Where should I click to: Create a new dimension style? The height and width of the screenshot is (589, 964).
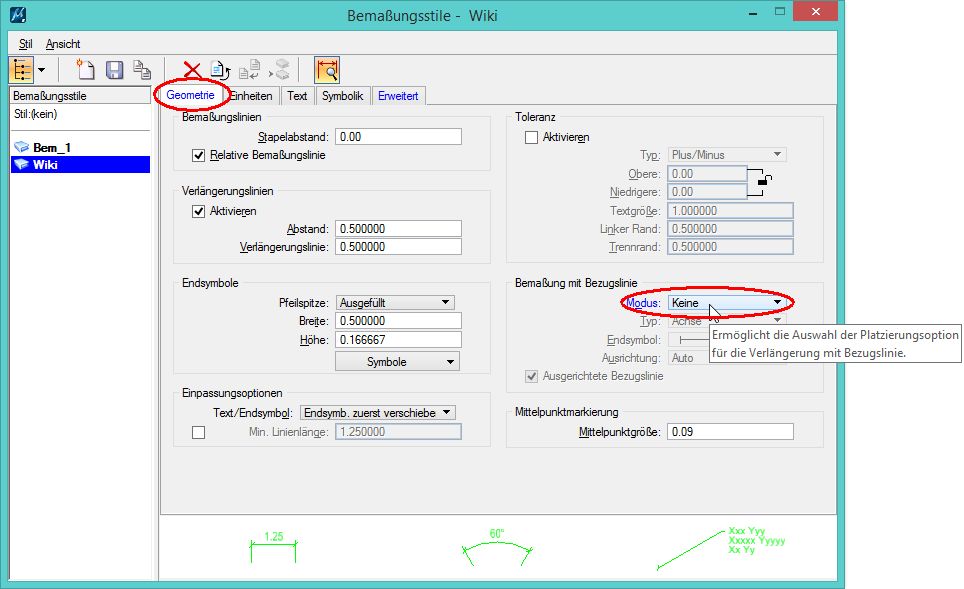(x=85, y=70)
